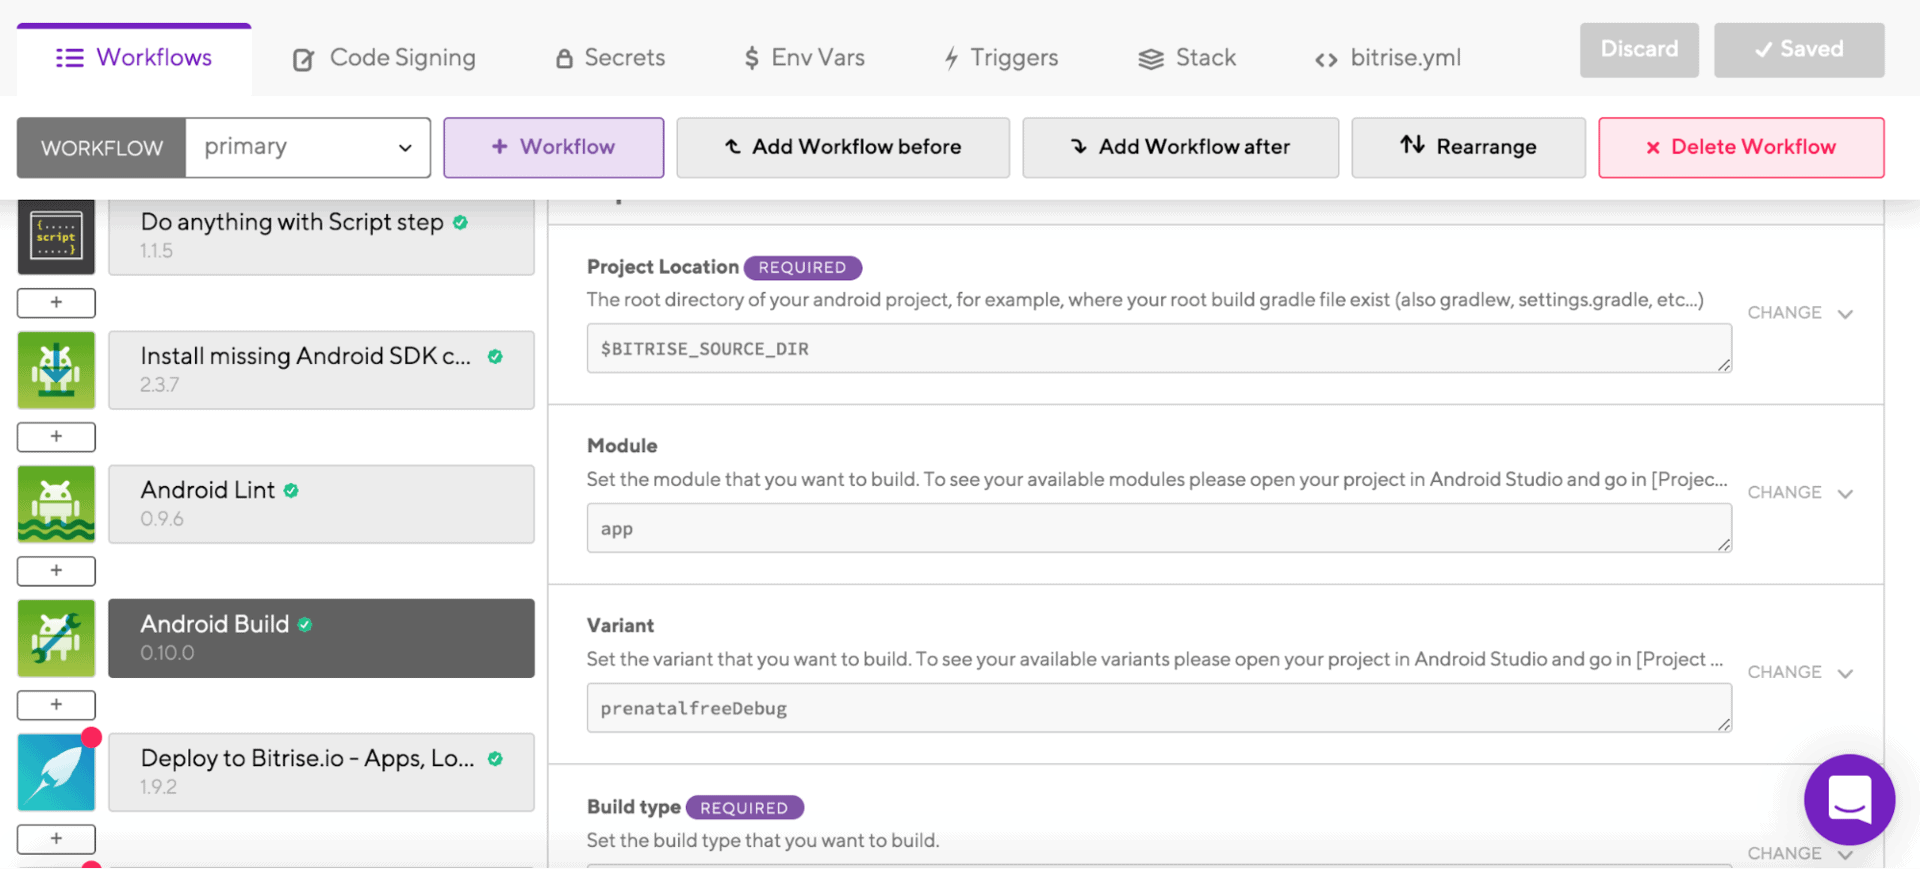Open the Workflows tab
The image size is (1920, 869).
point(134,58)
